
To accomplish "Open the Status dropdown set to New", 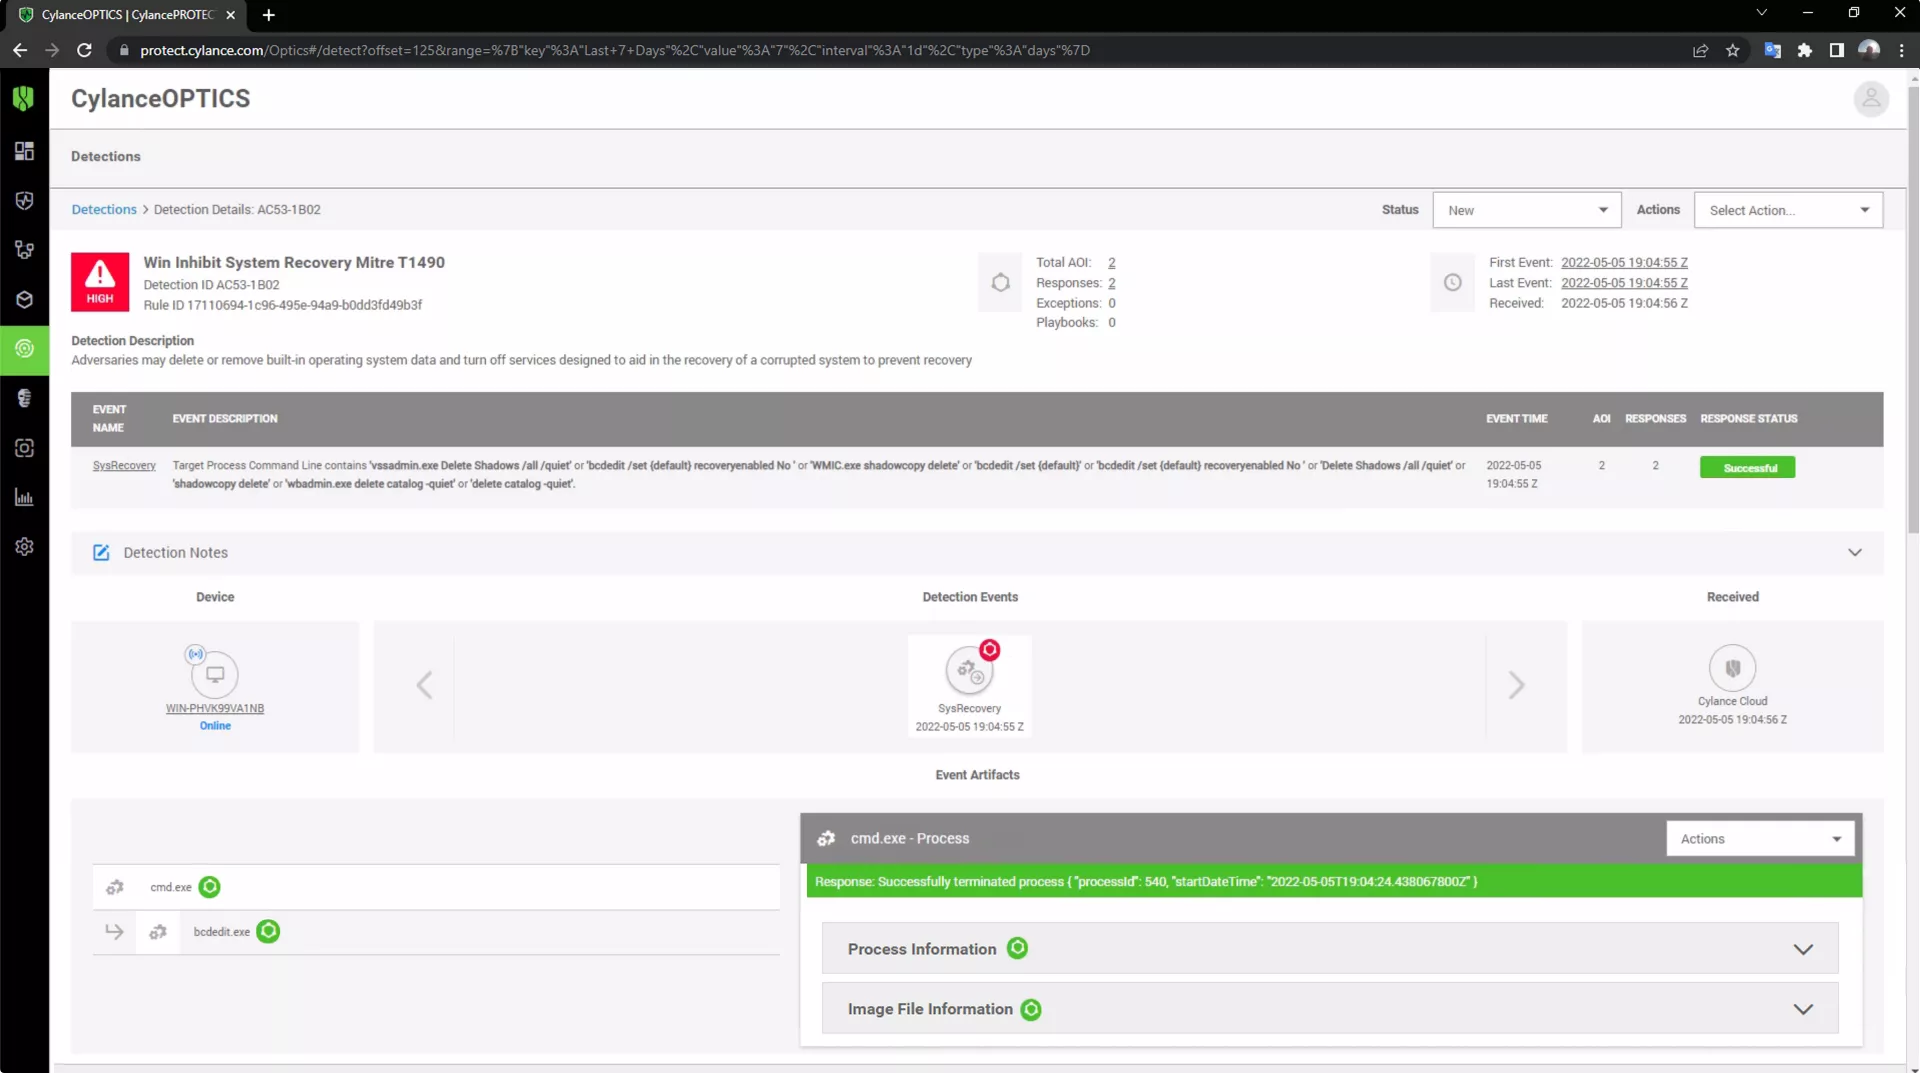I will tap(1526, 210).
